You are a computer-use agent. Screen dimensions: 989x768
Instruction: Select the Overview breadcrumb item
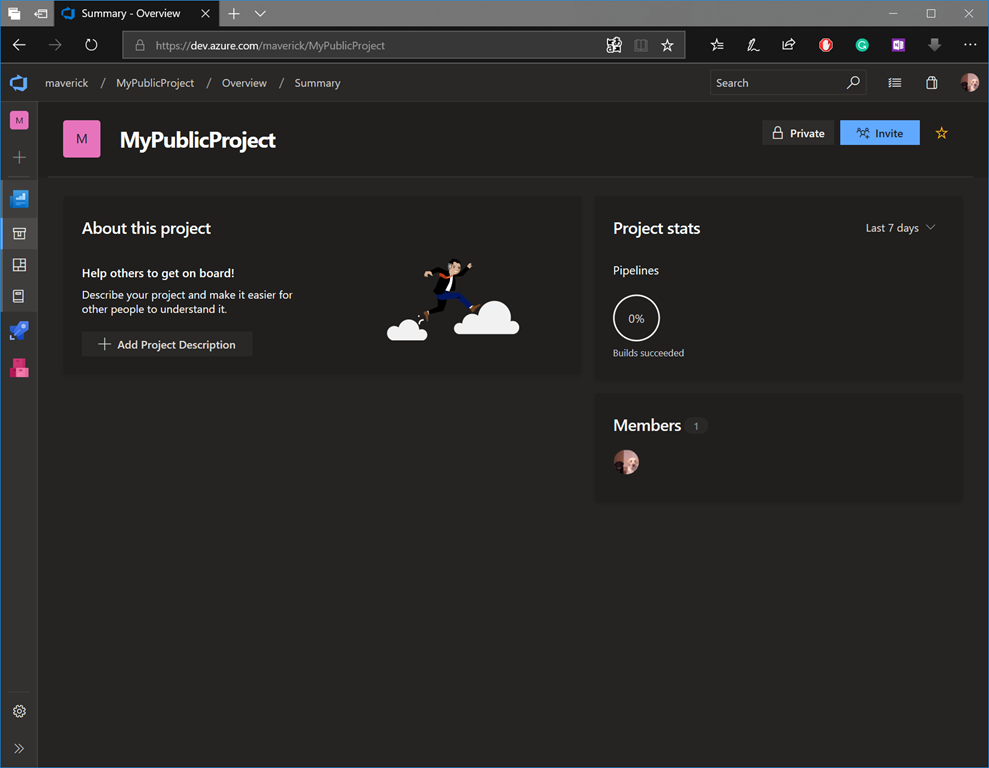click(244, 83)
